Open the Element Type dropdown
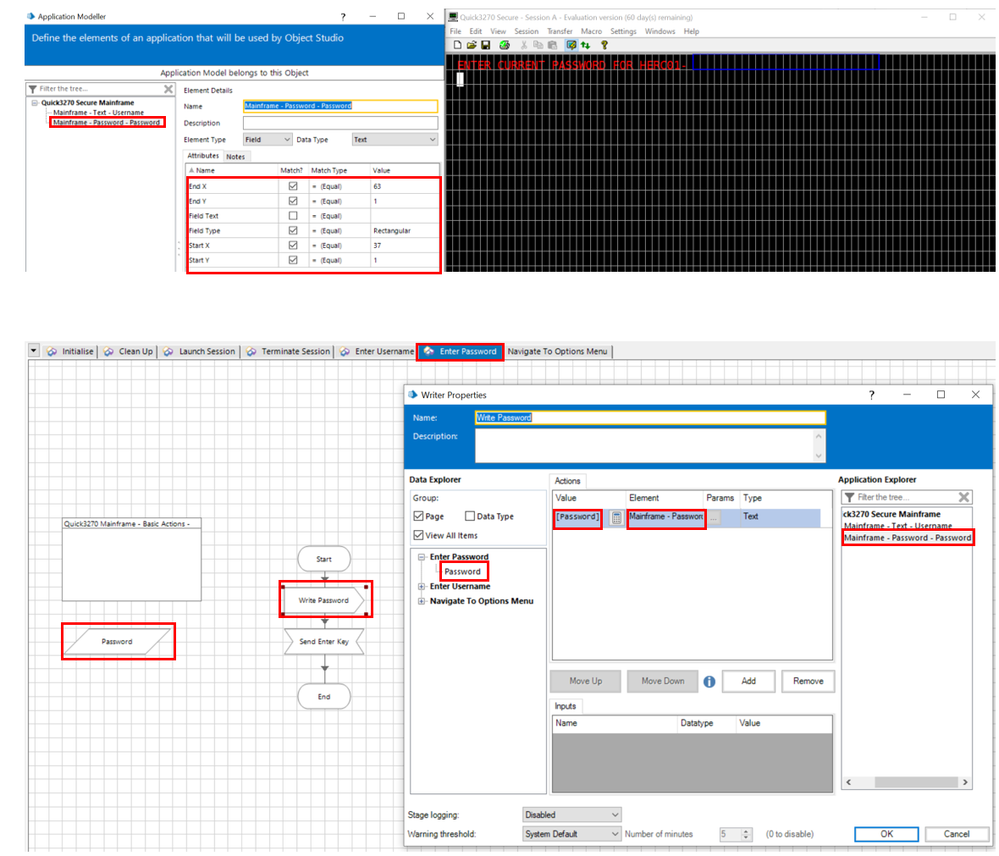Viewport: 999px width, 856px height. (267, 140)
